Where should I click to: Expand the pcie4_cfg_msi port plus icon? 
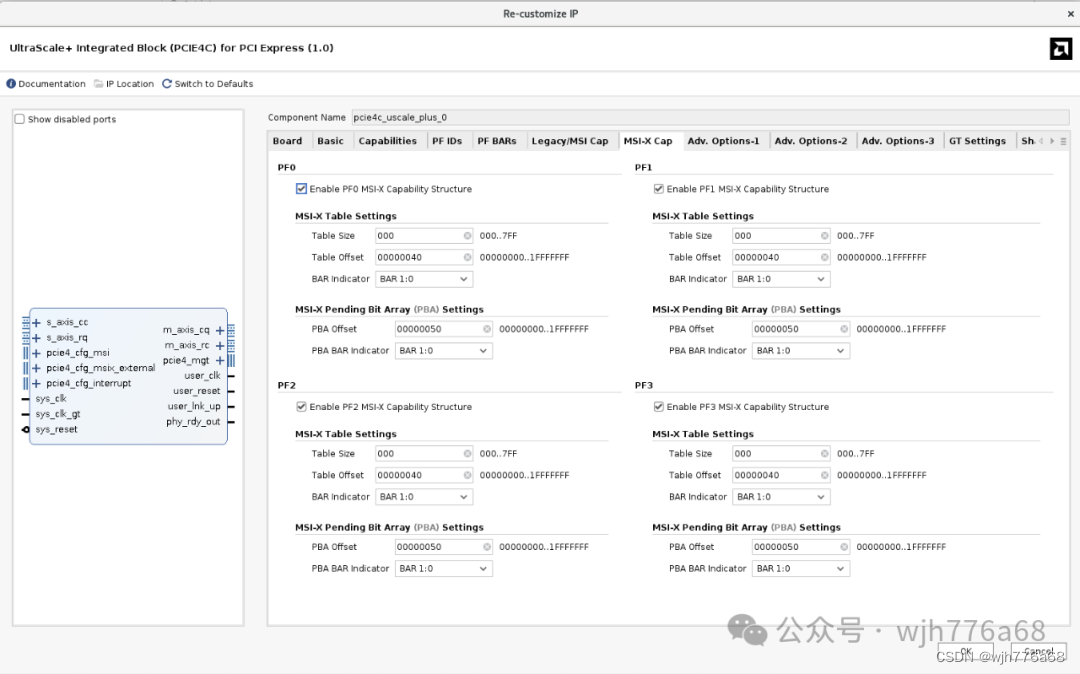[37, 353]
